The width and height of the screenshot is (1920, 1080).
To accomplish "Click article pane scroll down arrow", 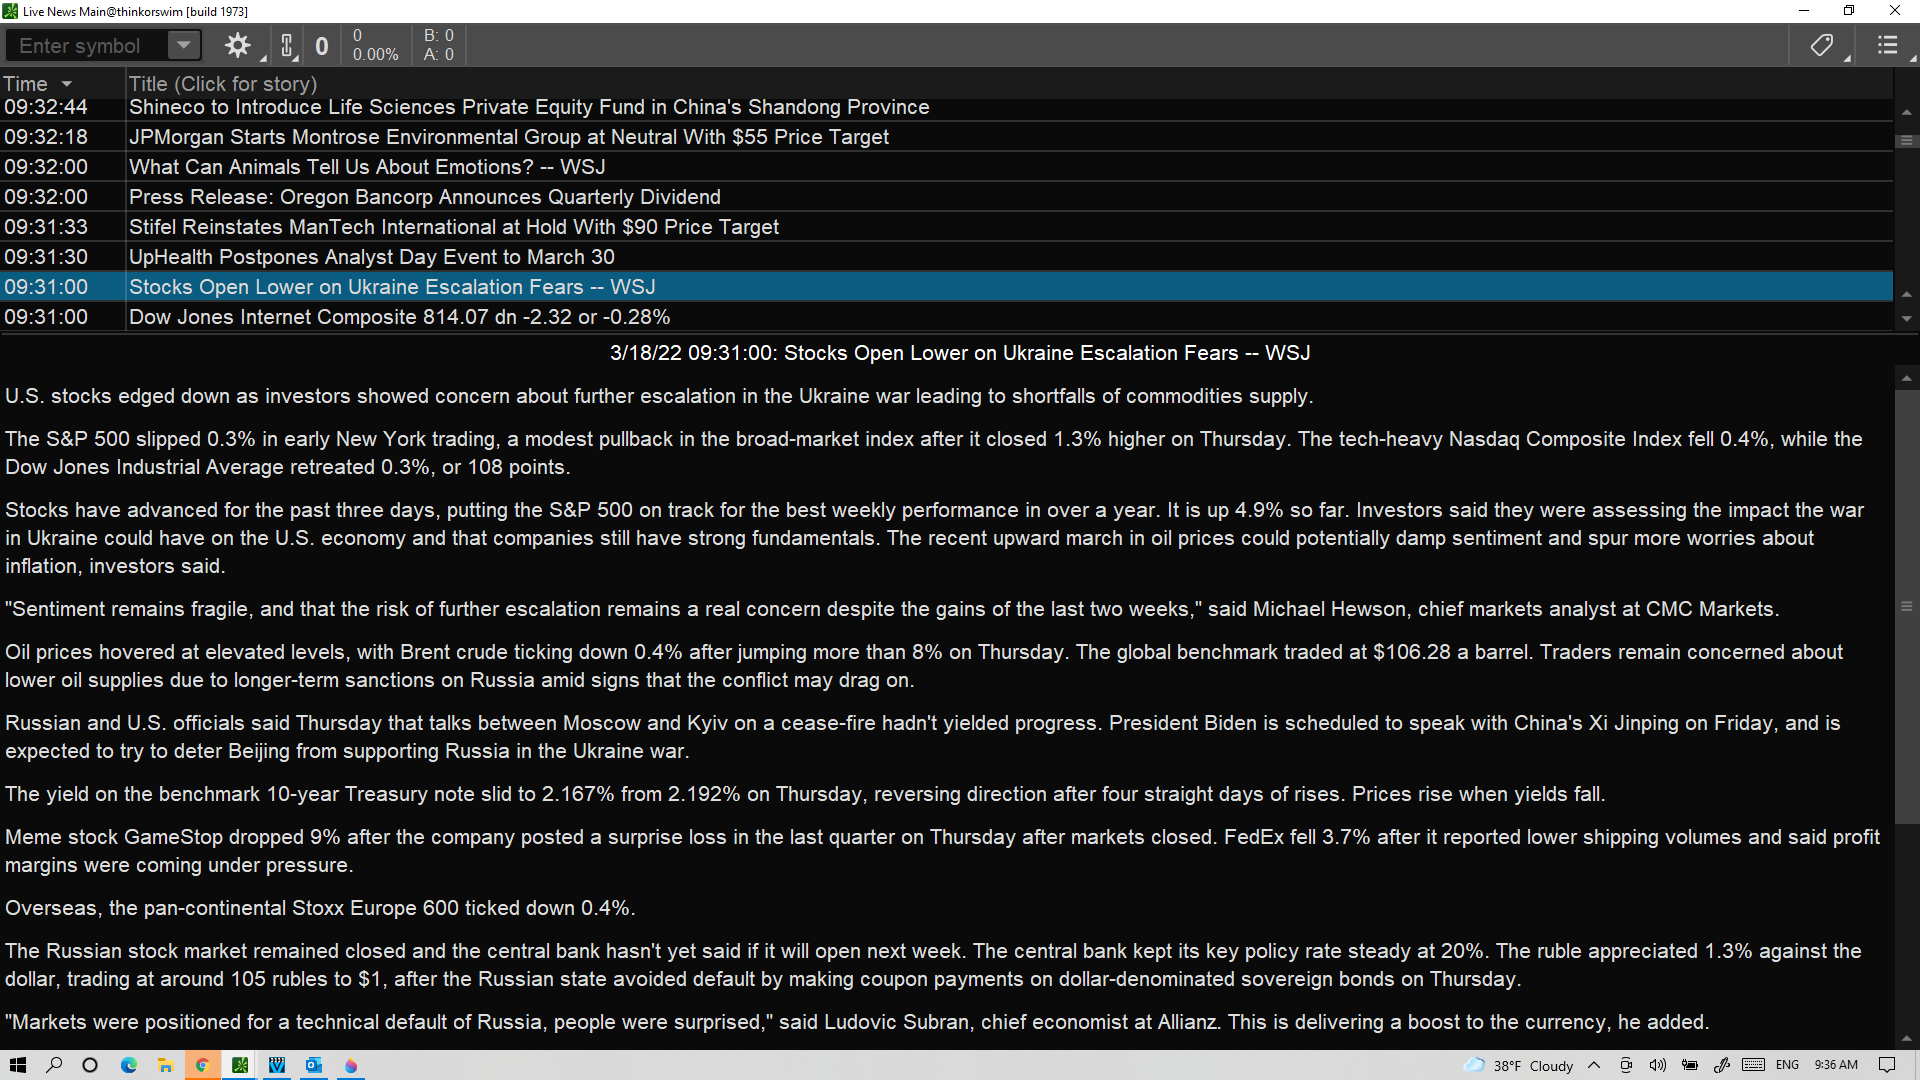I will pyautogui.click(x=1907, y=1038).
